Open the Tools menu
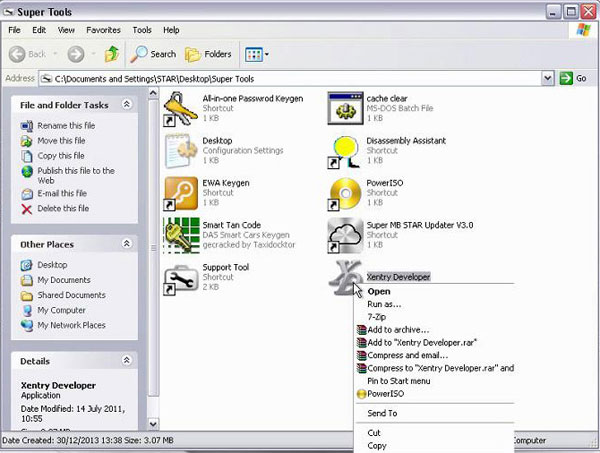Screen dimensions: 600x453 (142, 30)
